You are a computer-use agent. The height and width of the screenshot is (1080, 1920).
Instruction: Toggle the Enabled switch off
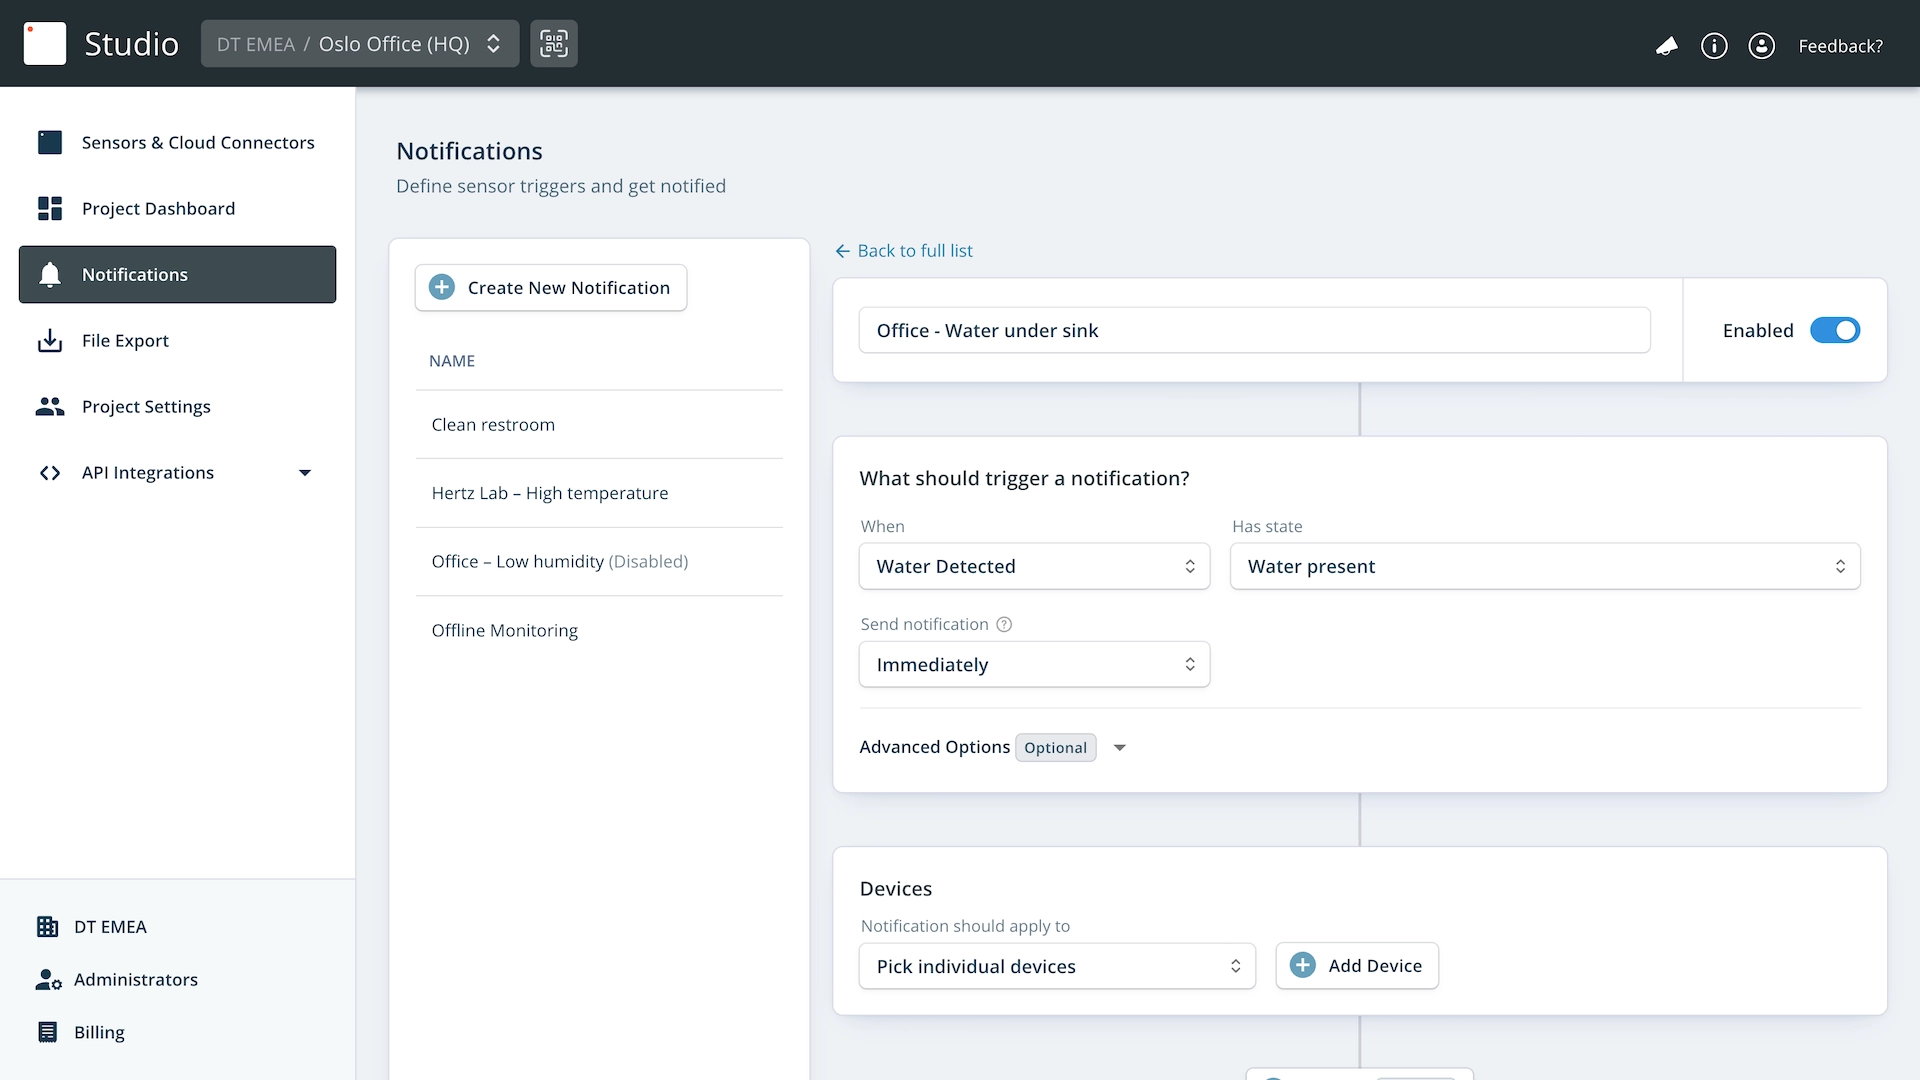pyautogui.click(x=1834, y=330)
